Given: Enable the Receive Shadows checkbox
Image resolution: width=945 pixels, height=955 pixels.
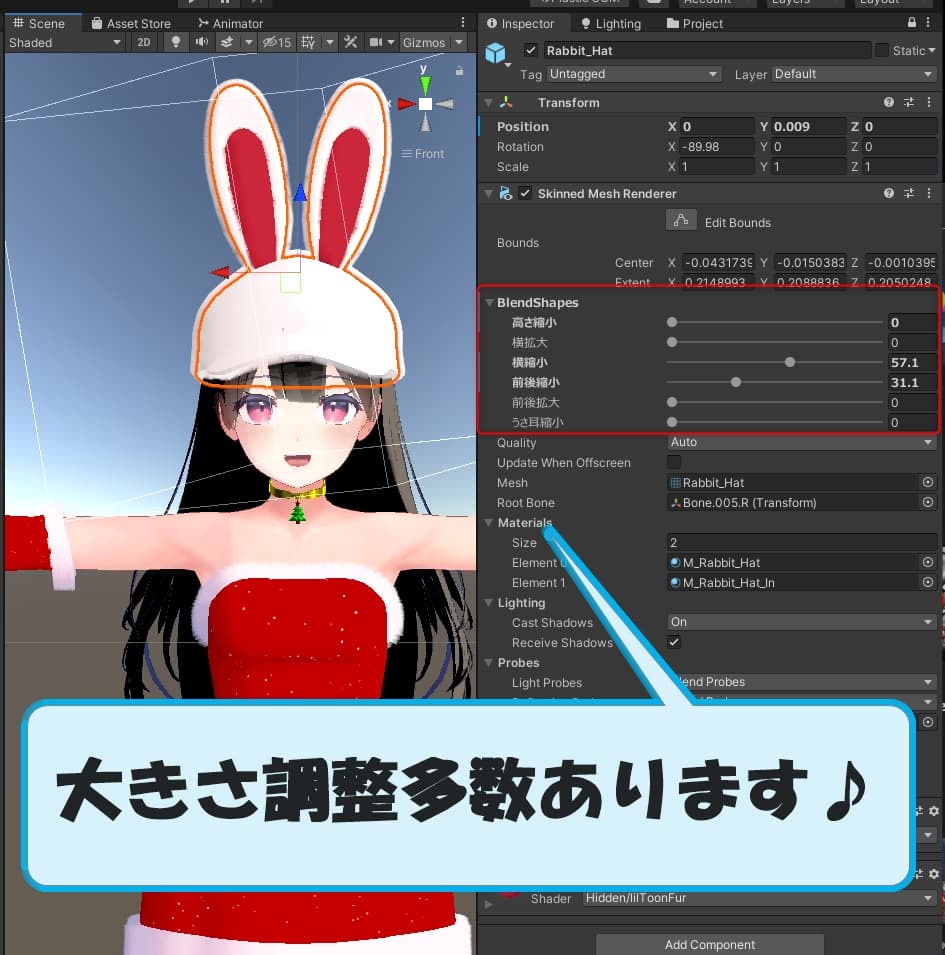Looking at the screenshot, I should [674, 642].
